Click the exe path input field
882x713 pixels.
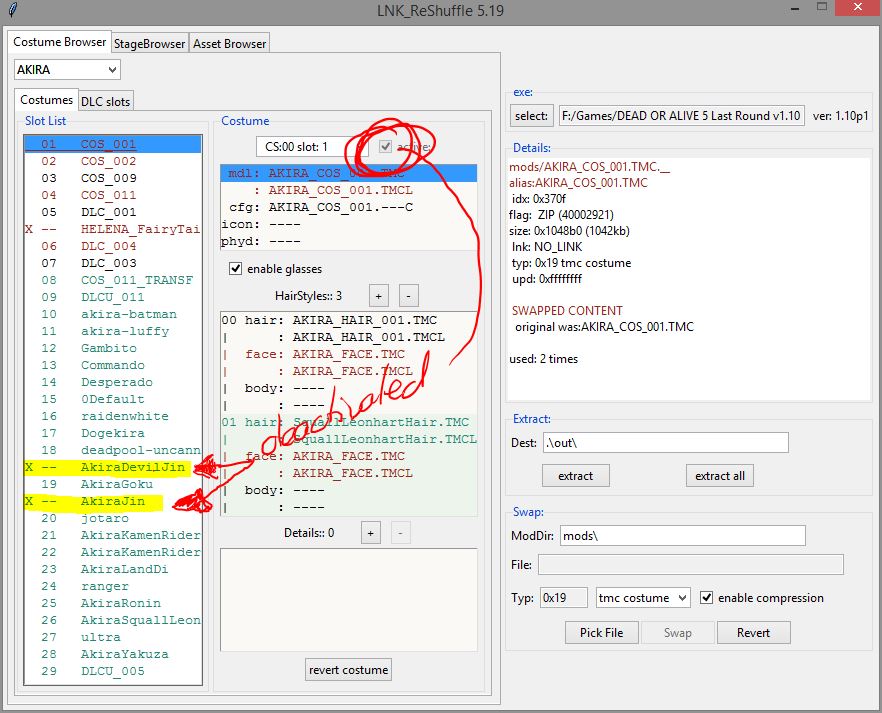tap(681, 116)
